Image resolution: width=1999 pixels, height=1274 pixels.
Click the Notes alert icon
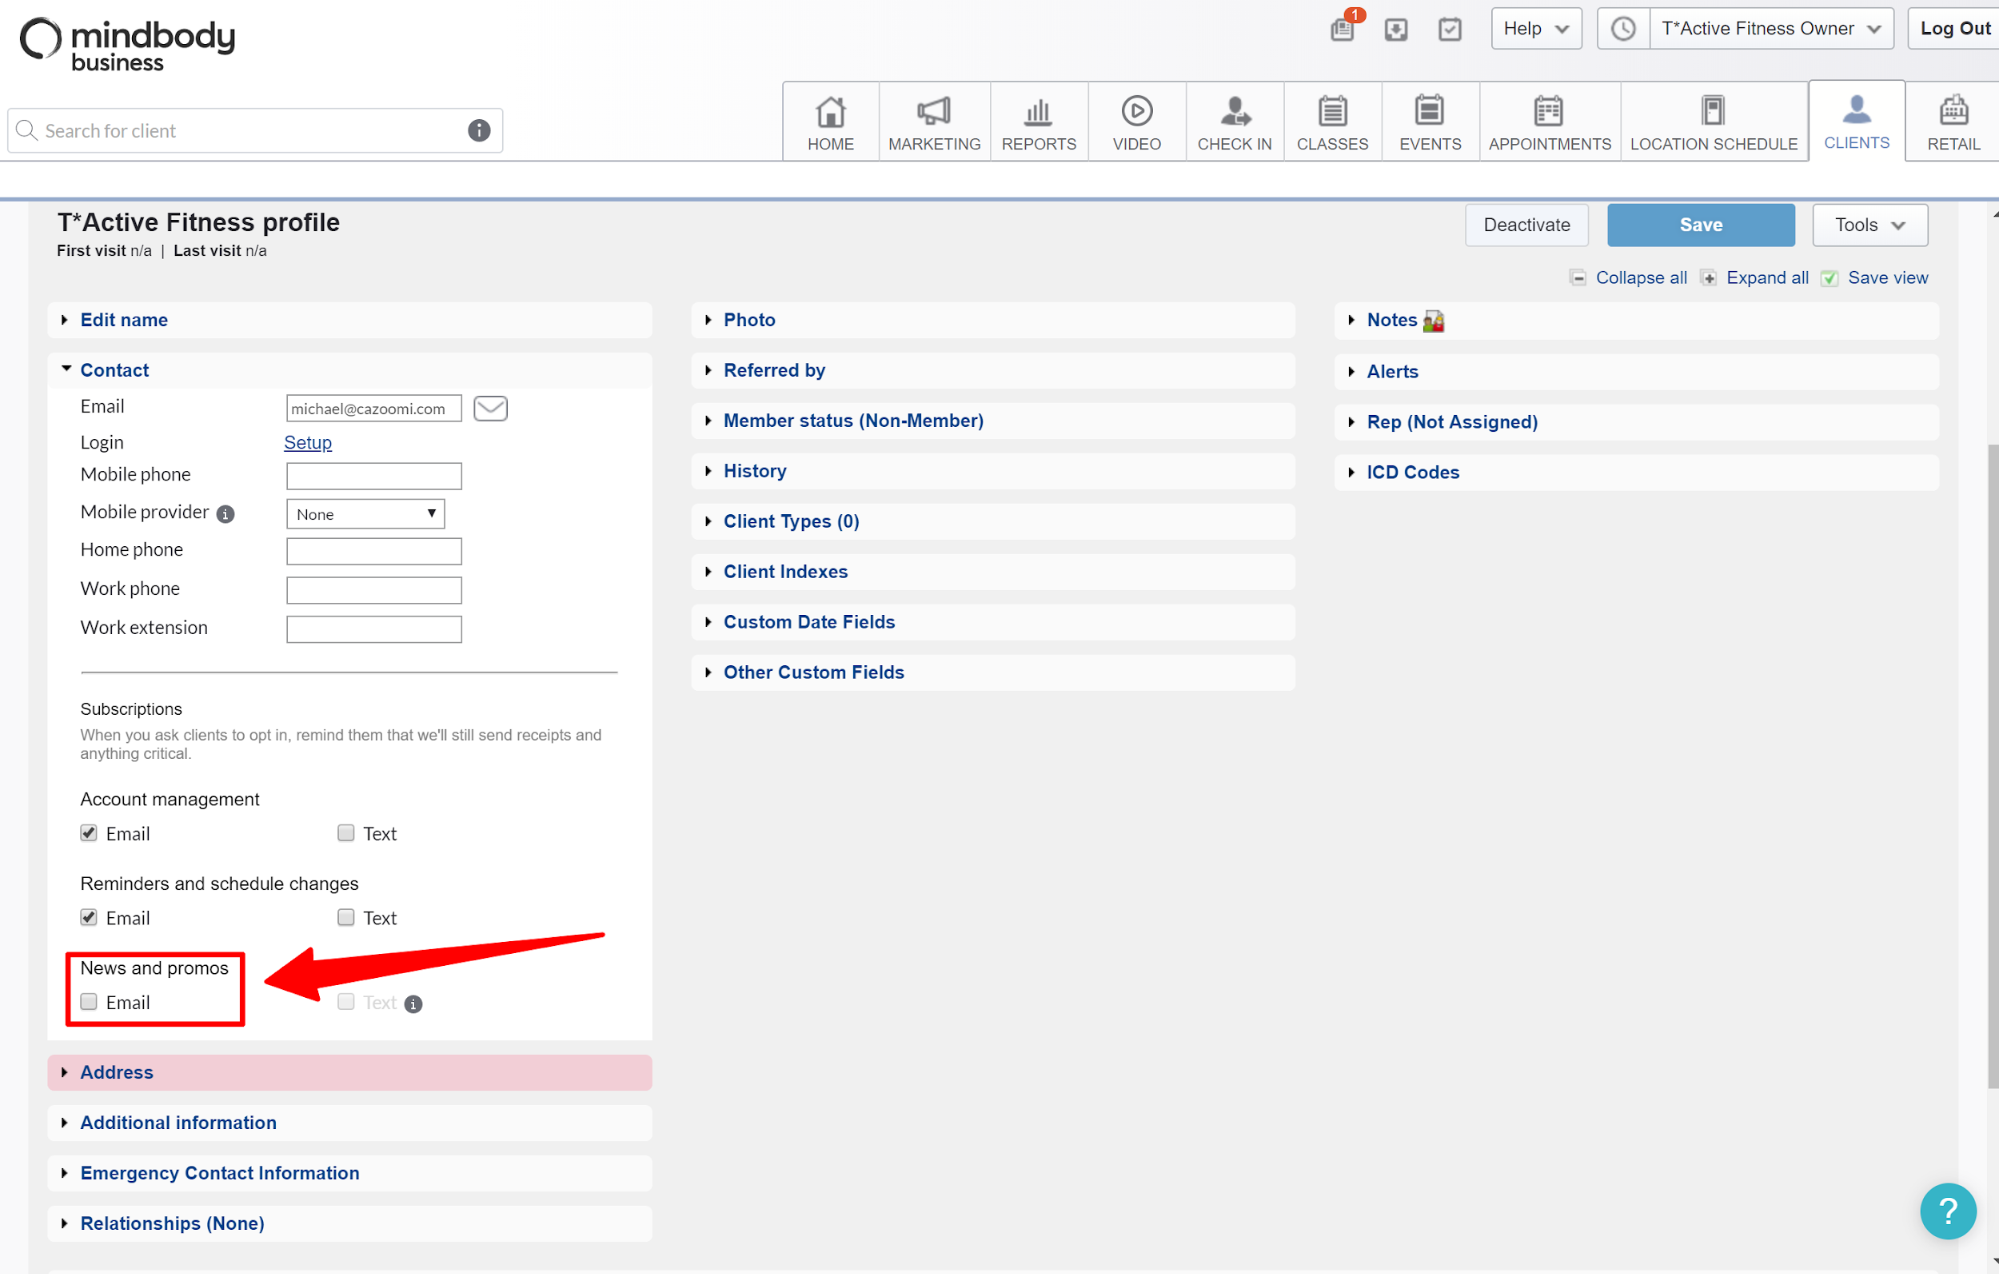1433,321
